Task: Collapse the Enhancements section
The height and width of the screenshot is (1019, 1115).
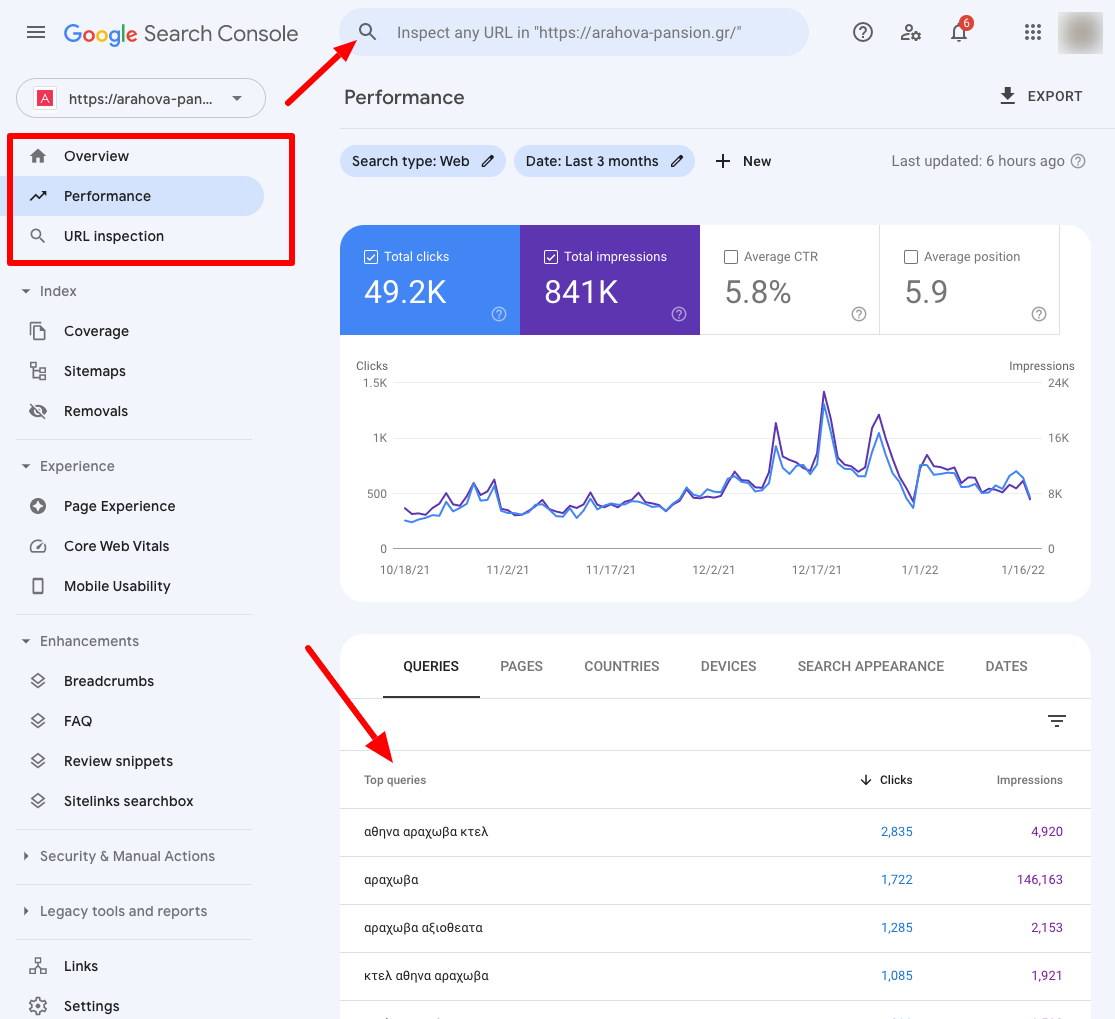Action: pos(26,641)
